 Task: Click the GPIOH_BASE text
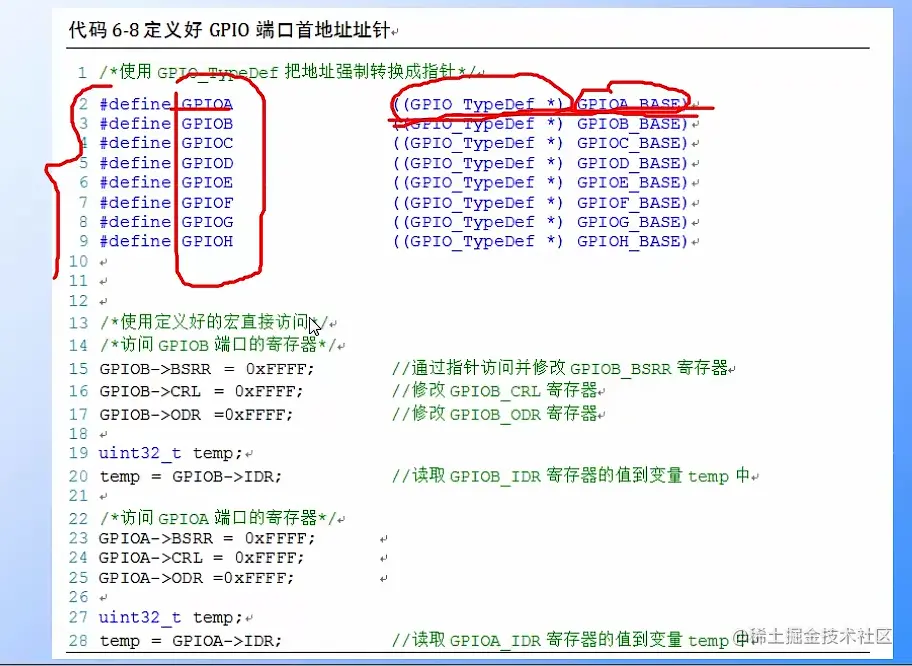[x=628, y=241]
